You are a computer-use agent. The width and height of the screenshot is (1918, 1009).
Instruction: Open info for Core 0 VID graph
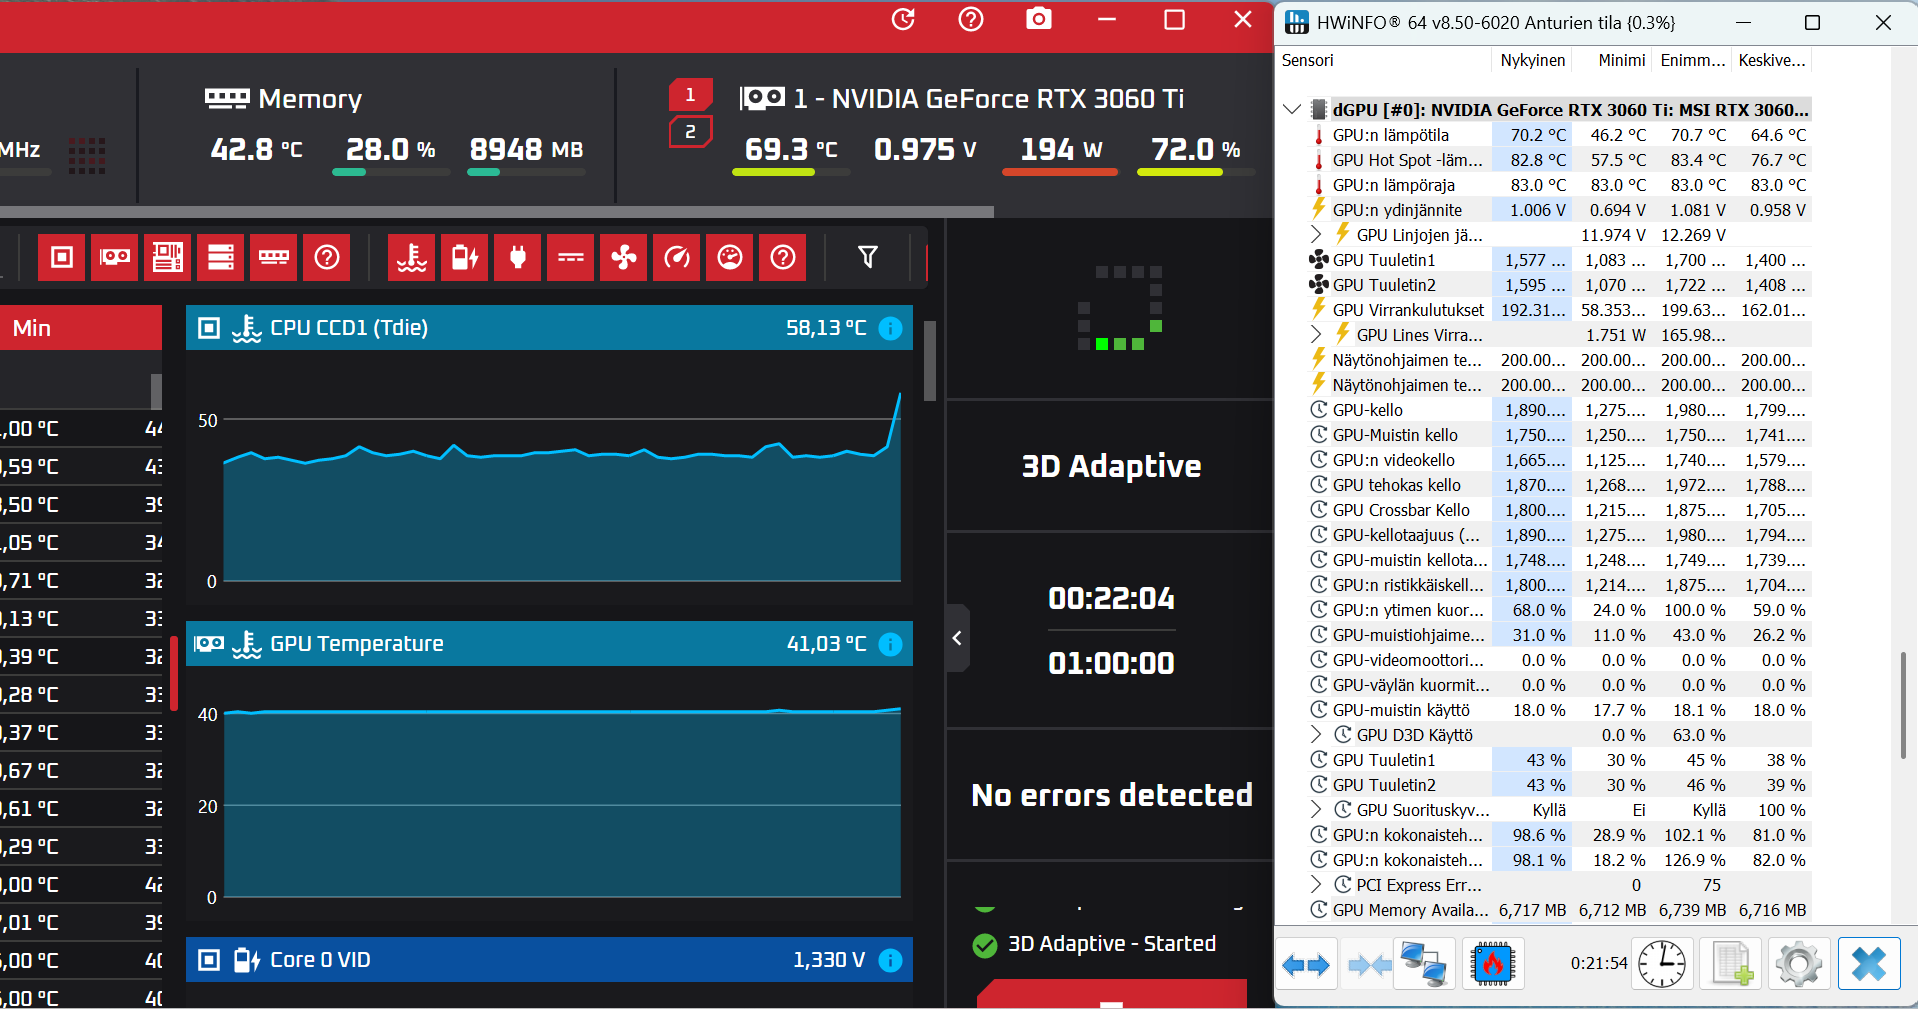click(x=890, y=960)
